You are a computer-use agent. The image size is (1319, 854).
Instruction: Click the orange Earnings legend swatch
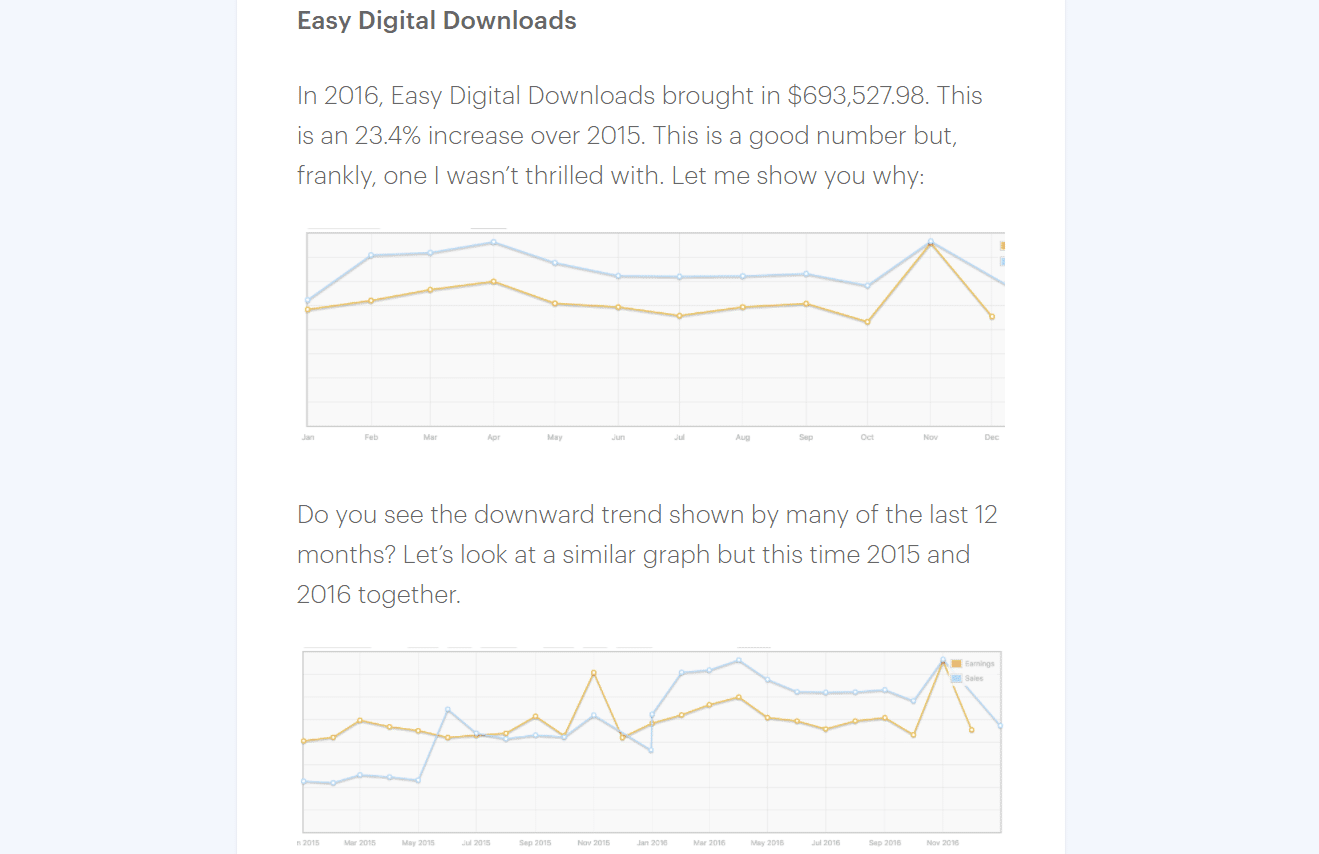(x=957, y=664)
